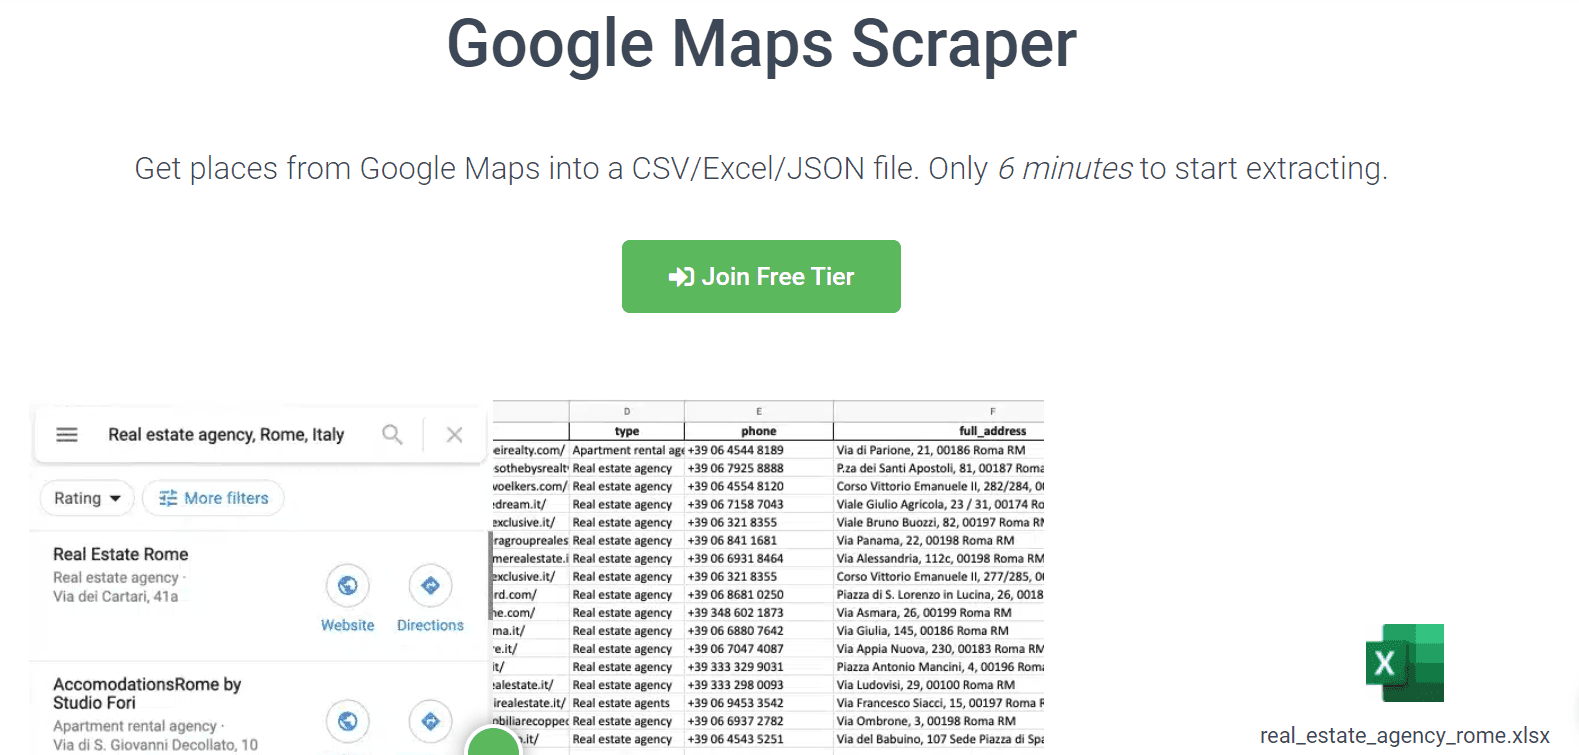Click address 'P.za dei Santi Apostoli, 81'
This screenshot has height=755, width=1579.
(x=938, y=468)
